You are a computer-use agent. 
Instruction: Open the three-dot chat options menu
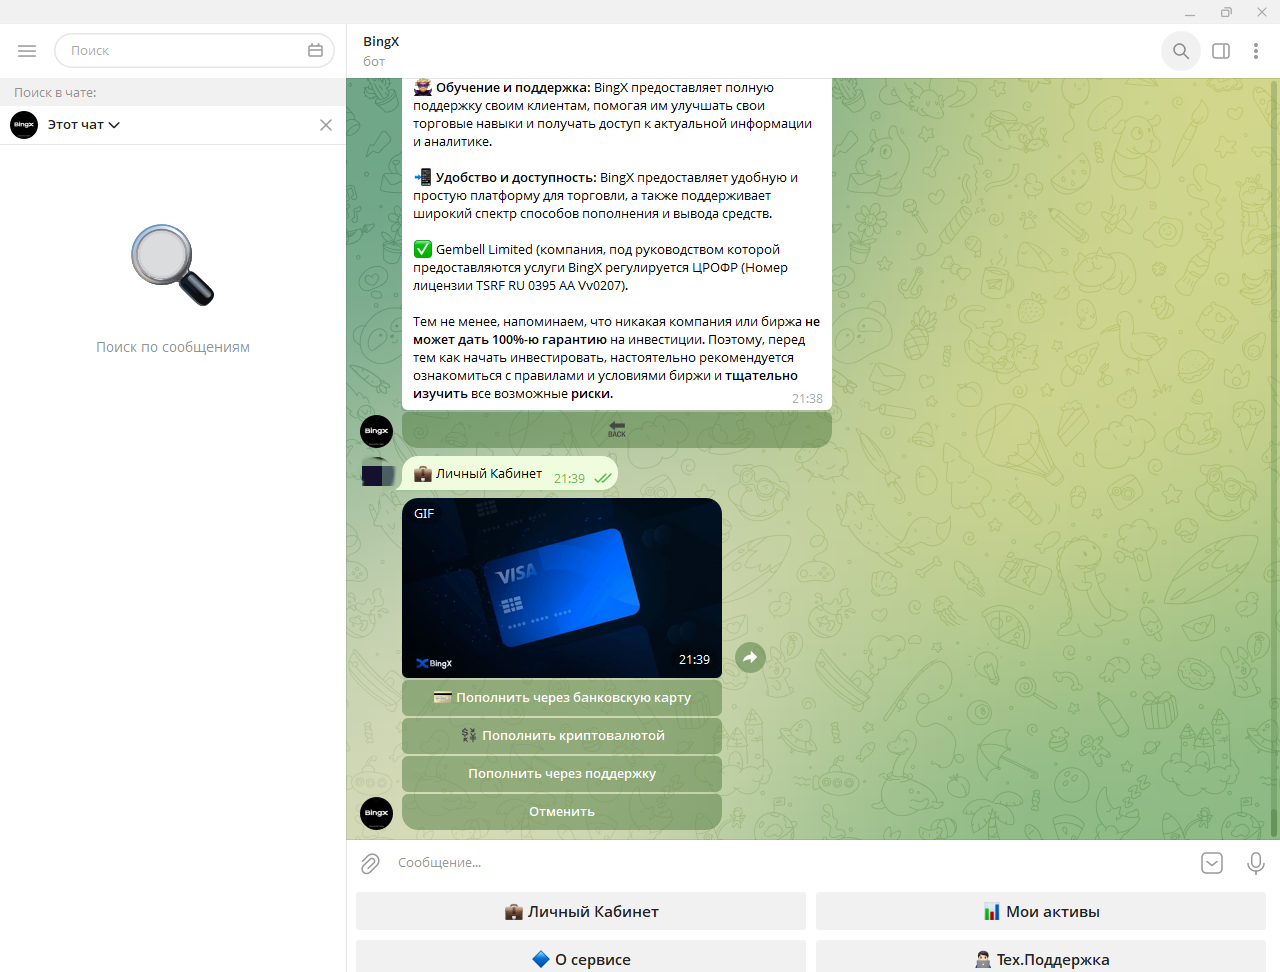click(x=1256, y=51)
